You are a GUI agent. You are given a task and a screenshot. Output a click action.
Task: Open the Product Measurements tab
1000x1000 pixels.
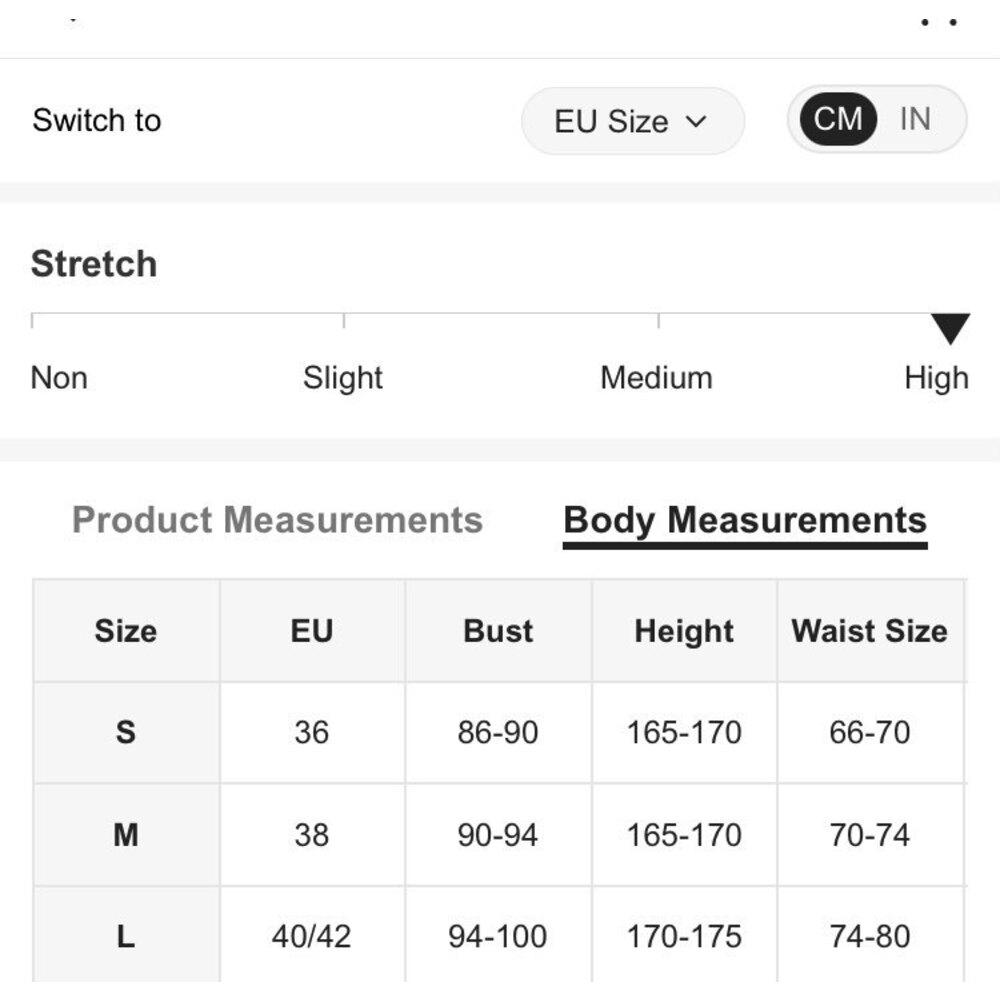(x=277, y=521)
